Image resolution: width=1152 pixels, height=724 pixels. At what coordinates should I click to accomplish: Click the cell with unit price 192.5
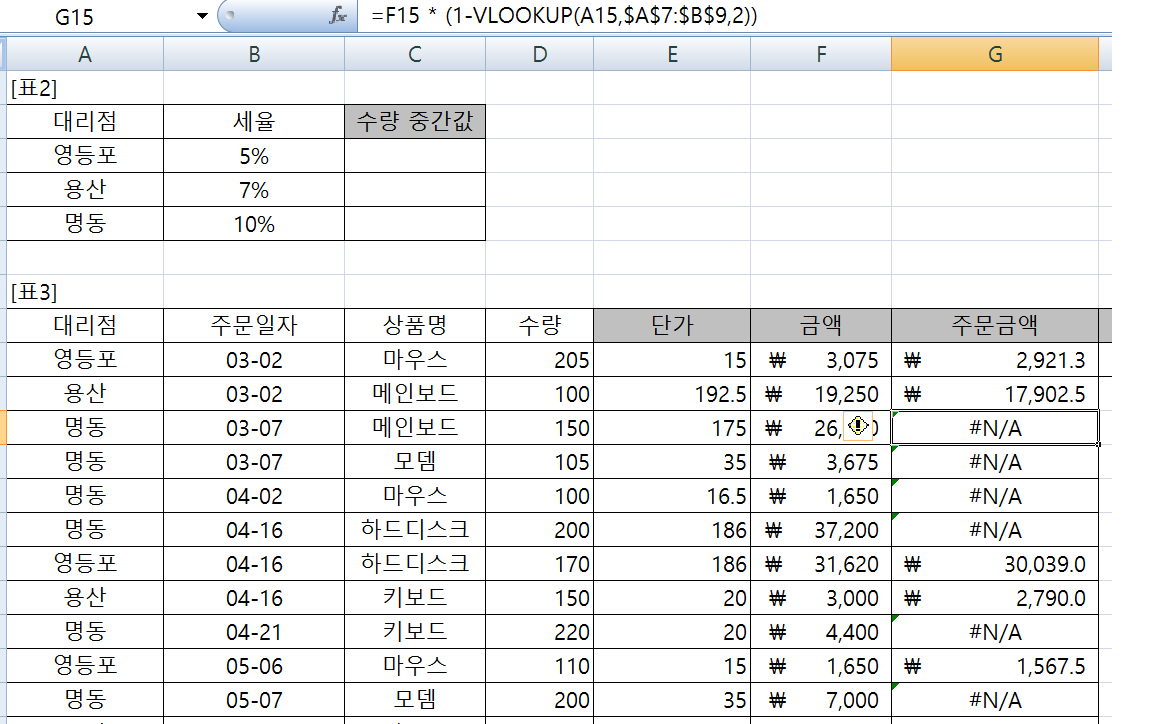671,394
